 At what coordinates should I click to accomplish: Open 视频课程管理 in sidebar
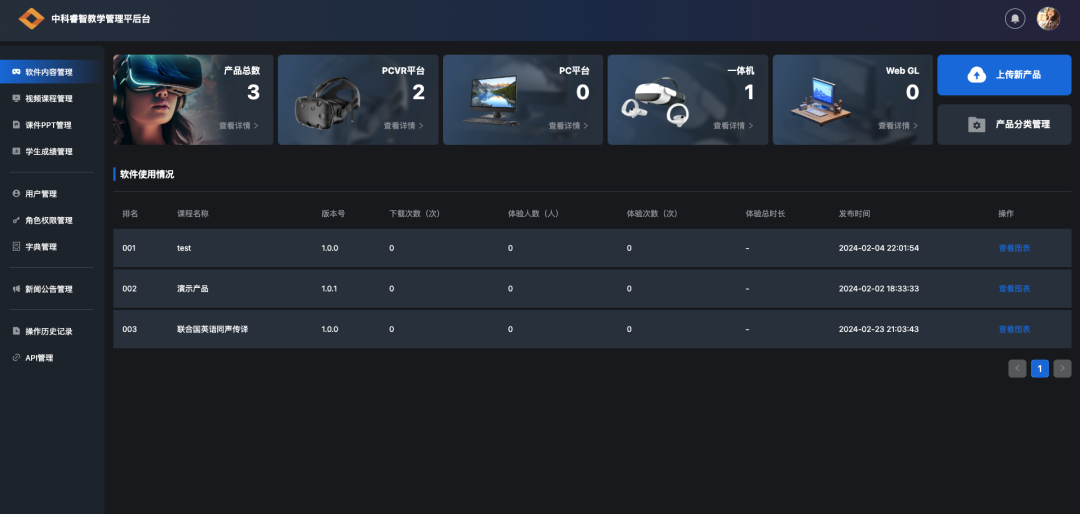coord(48,99)
